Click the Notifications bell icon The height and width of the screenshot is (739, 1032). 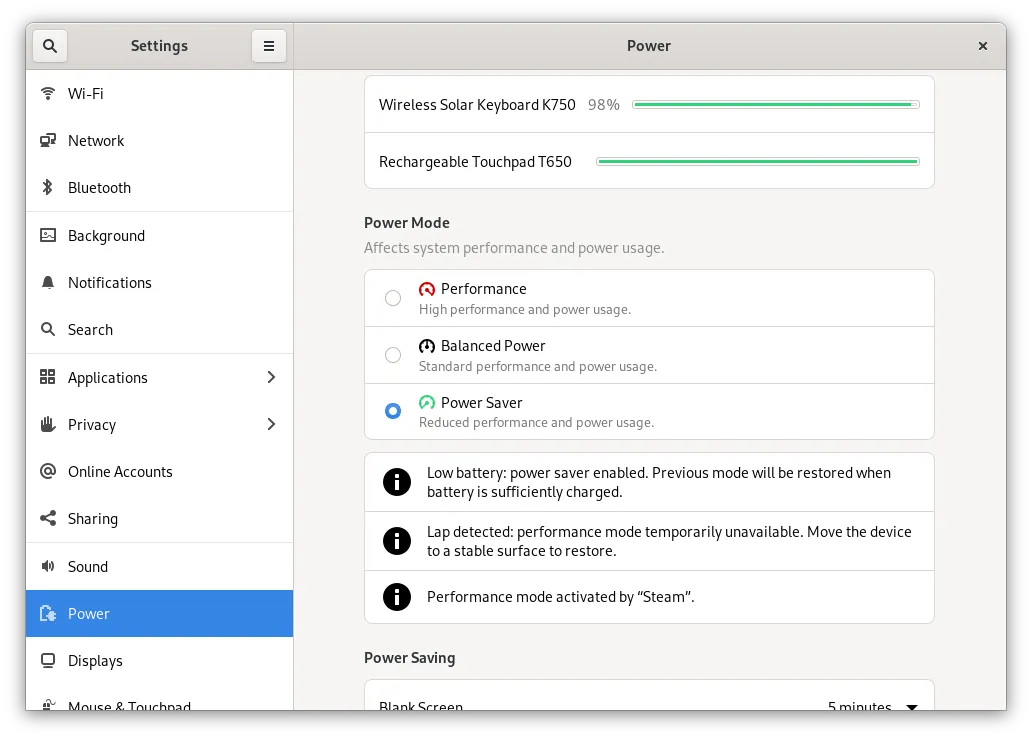(48, 283)
